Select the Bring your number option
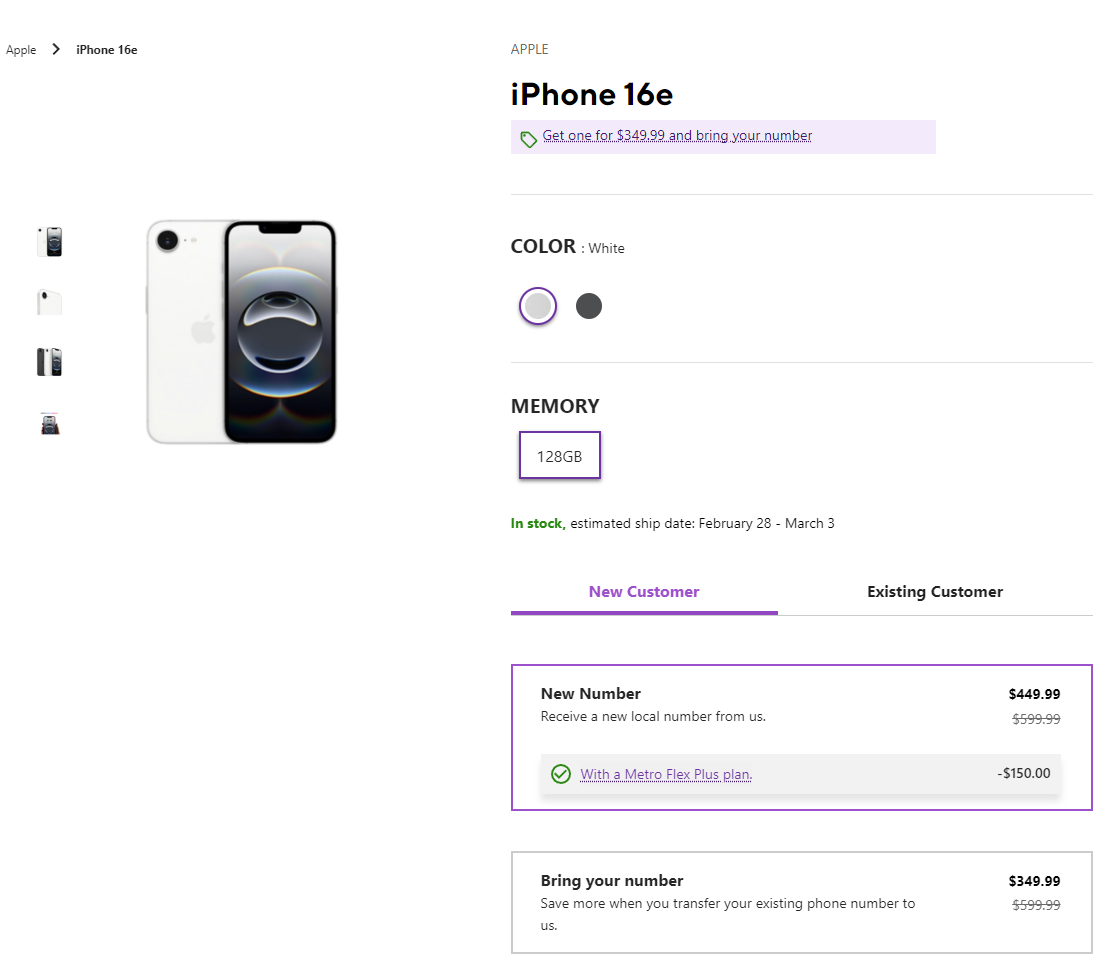 point(800,902)
